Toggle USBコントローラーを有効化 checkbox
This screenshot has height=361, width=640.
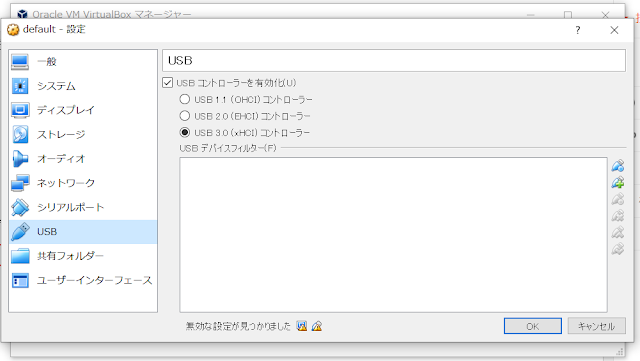tap(167, 83)
